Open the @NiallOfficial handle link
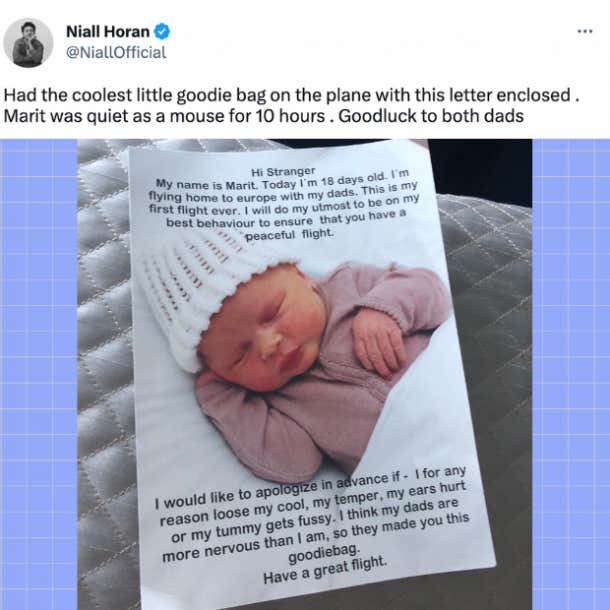Image resolution: width=610 pixels, height=610 pixels. coord(116,53)
